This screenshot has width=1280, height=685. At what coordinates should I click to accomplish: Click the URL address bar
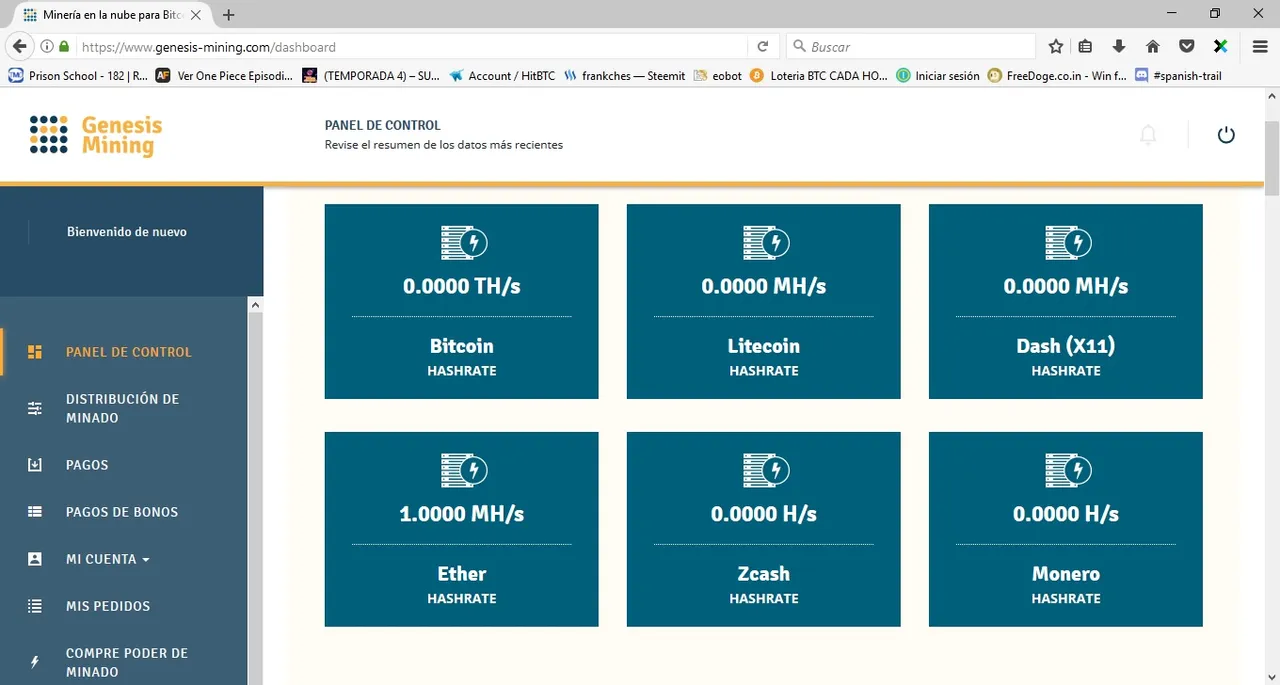coord(410,46)
